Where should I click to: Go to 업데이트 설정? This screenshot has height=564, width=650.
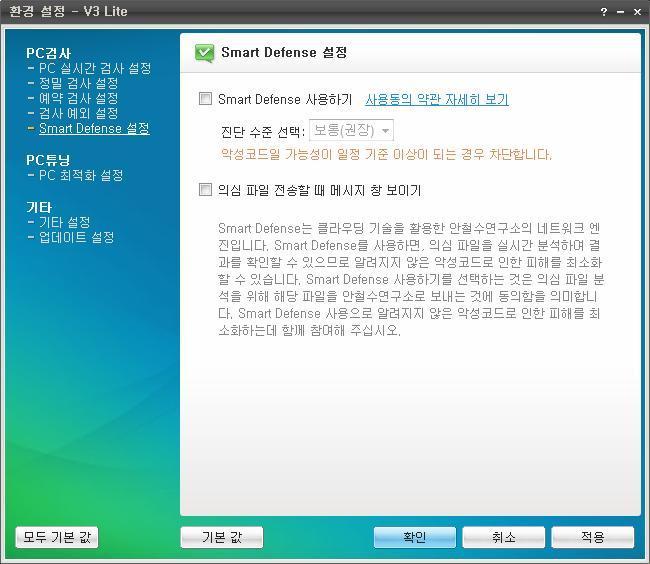(x=76, y=237)
